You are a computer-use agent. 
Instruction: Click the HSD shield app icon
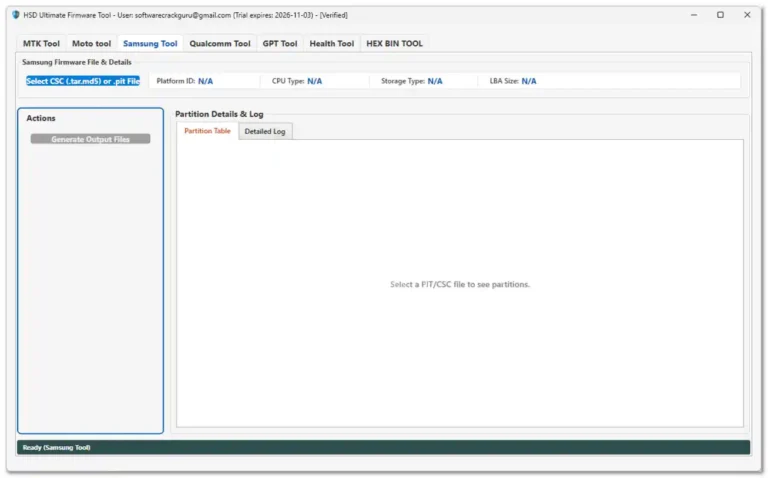[16, 15]
